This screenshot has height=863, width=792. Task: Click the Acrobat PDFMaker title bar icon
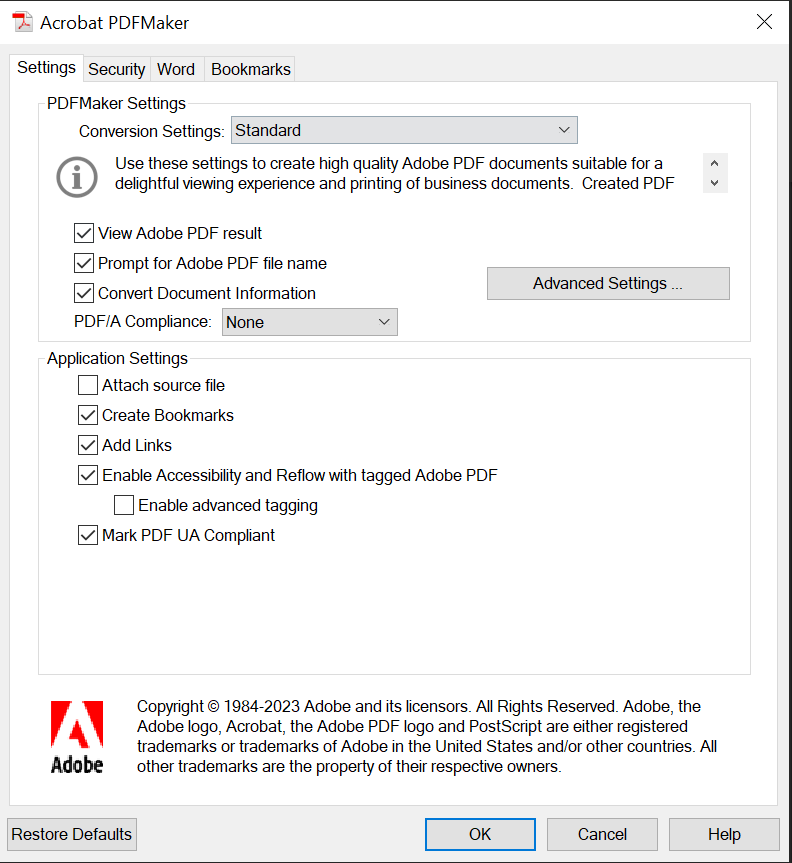(21, 21)
